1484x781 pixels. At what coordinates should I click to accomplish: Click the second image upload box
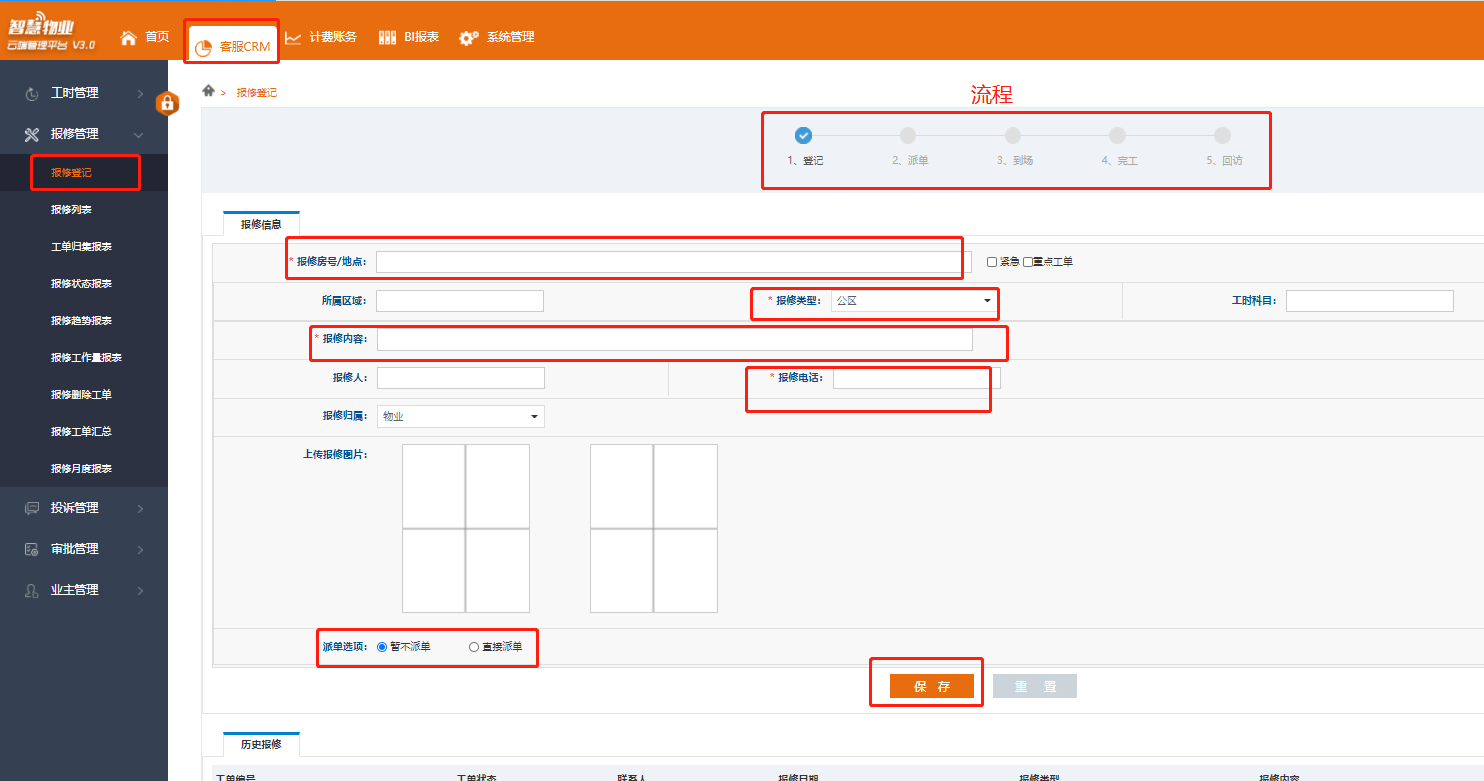point(654,528)
